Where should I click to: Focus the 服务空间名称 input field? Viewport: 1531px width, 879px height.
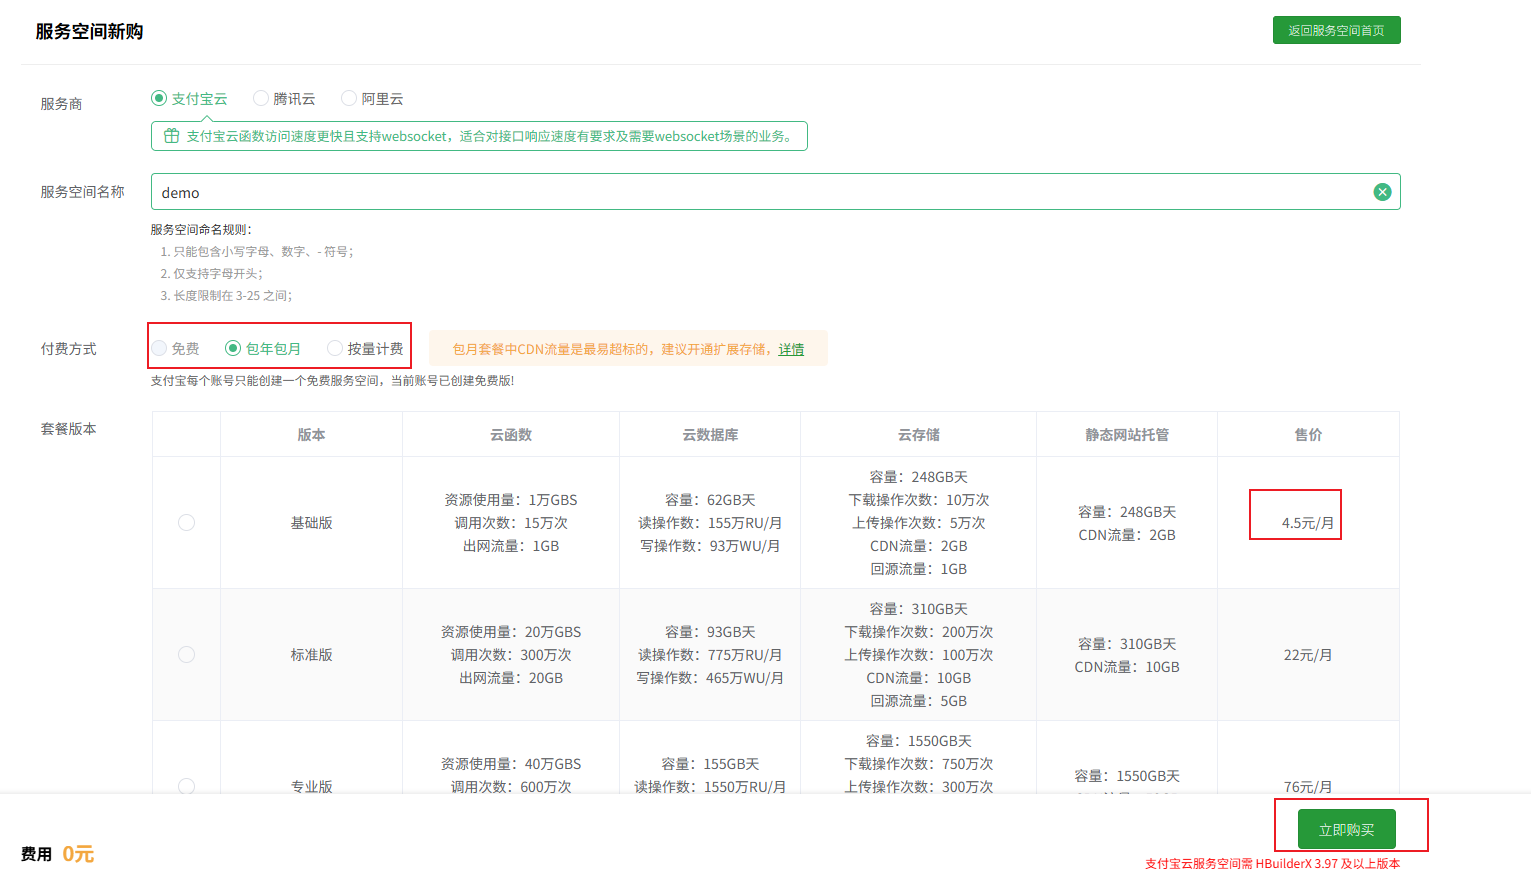(775, 192)
